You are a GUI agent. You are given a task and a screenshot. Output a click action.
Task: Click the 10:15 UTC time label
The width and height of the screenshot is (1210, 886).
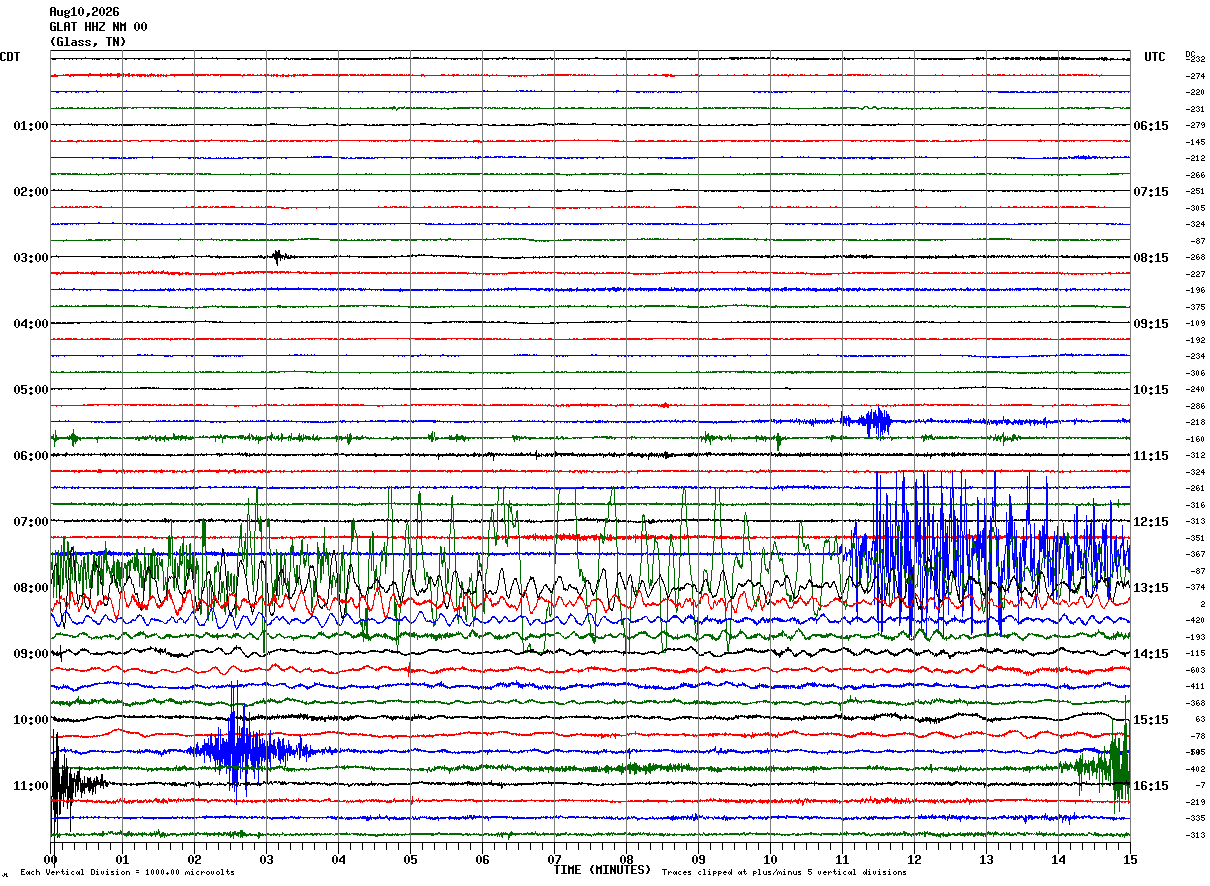[1151, 390]
